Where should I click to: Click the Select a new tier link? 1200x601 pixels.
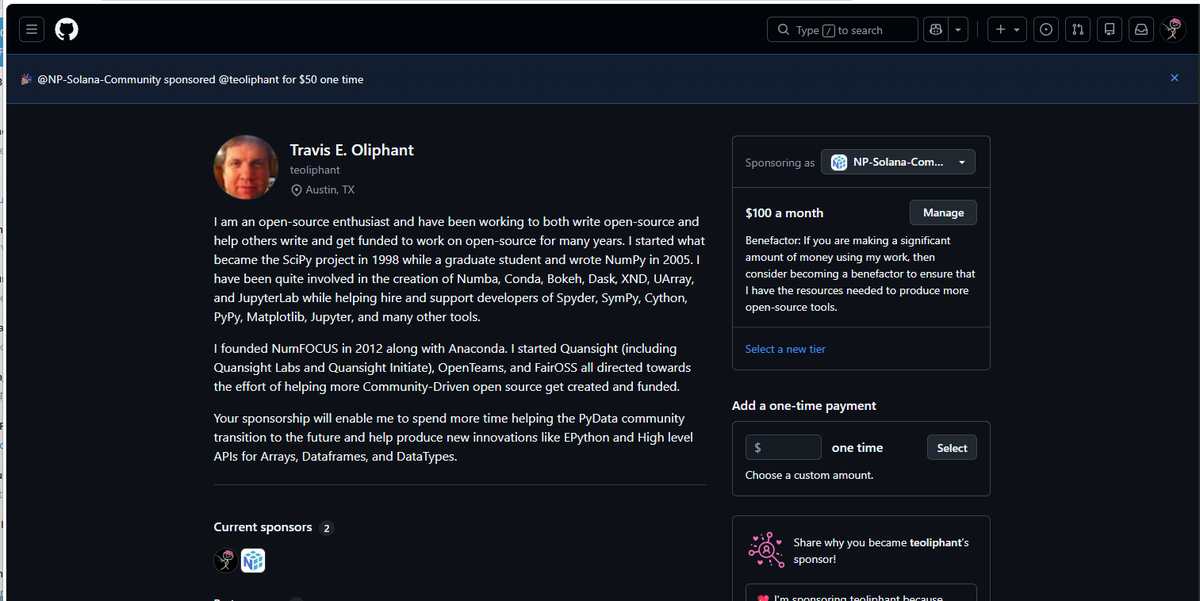[x=785, y=349]
